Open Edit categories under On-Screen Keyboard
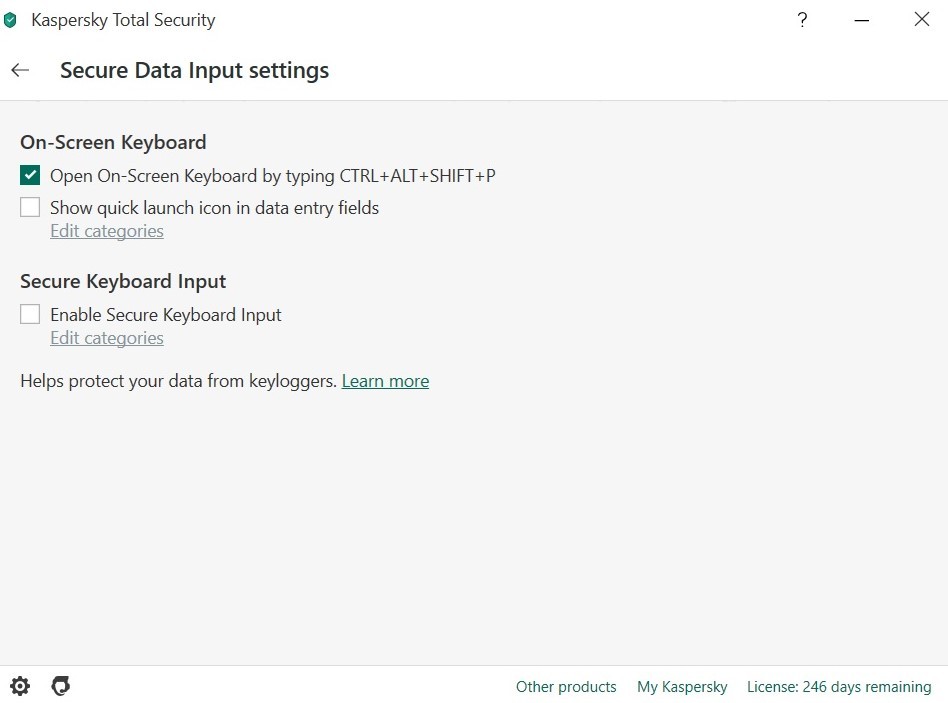948x703 pixels. 107,231
